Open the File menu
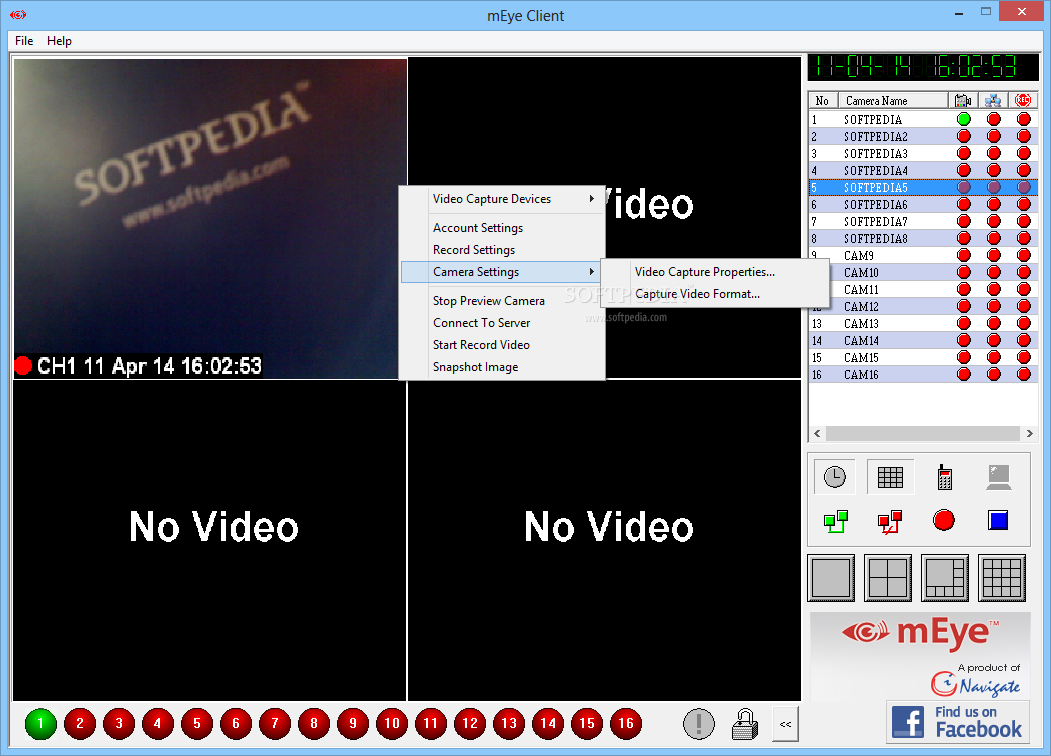This screenshot has width=1051, height=756. tap(24, 41)
